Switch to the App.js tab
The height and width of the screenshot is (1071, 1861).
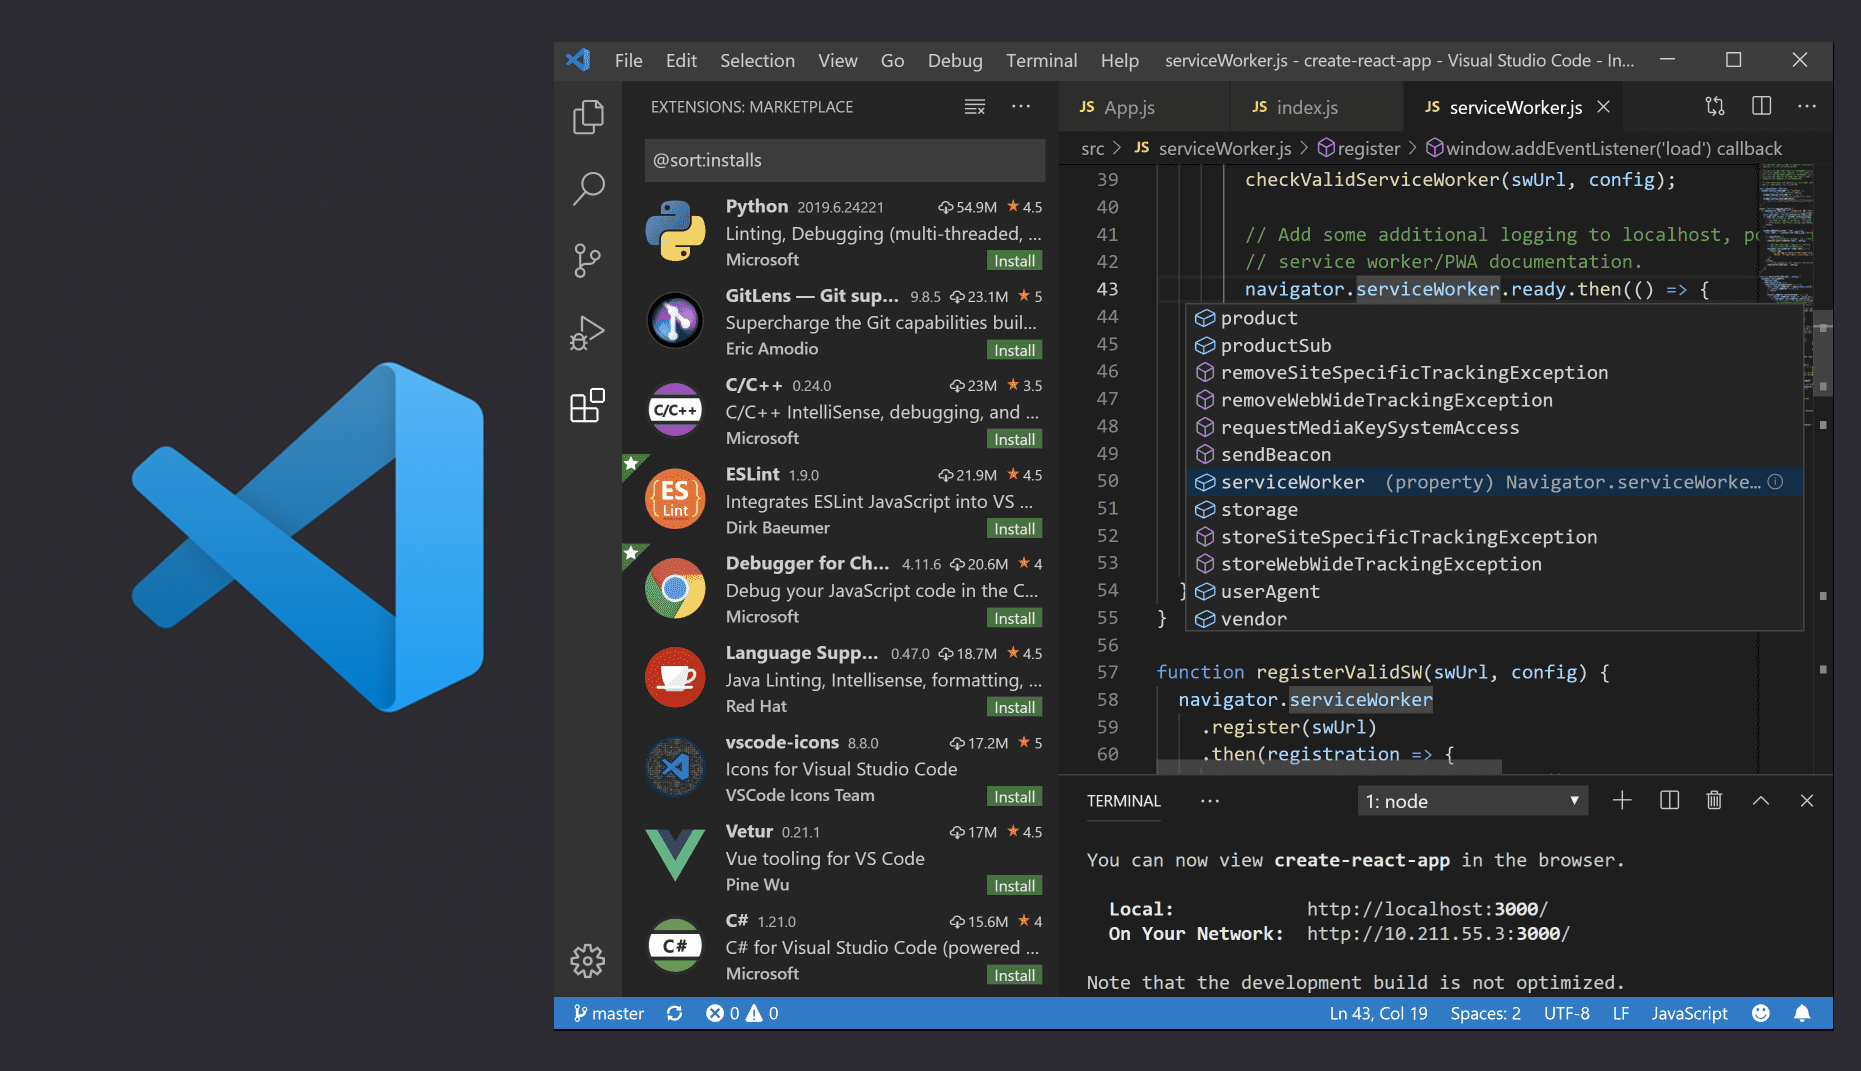(1144, 107)
